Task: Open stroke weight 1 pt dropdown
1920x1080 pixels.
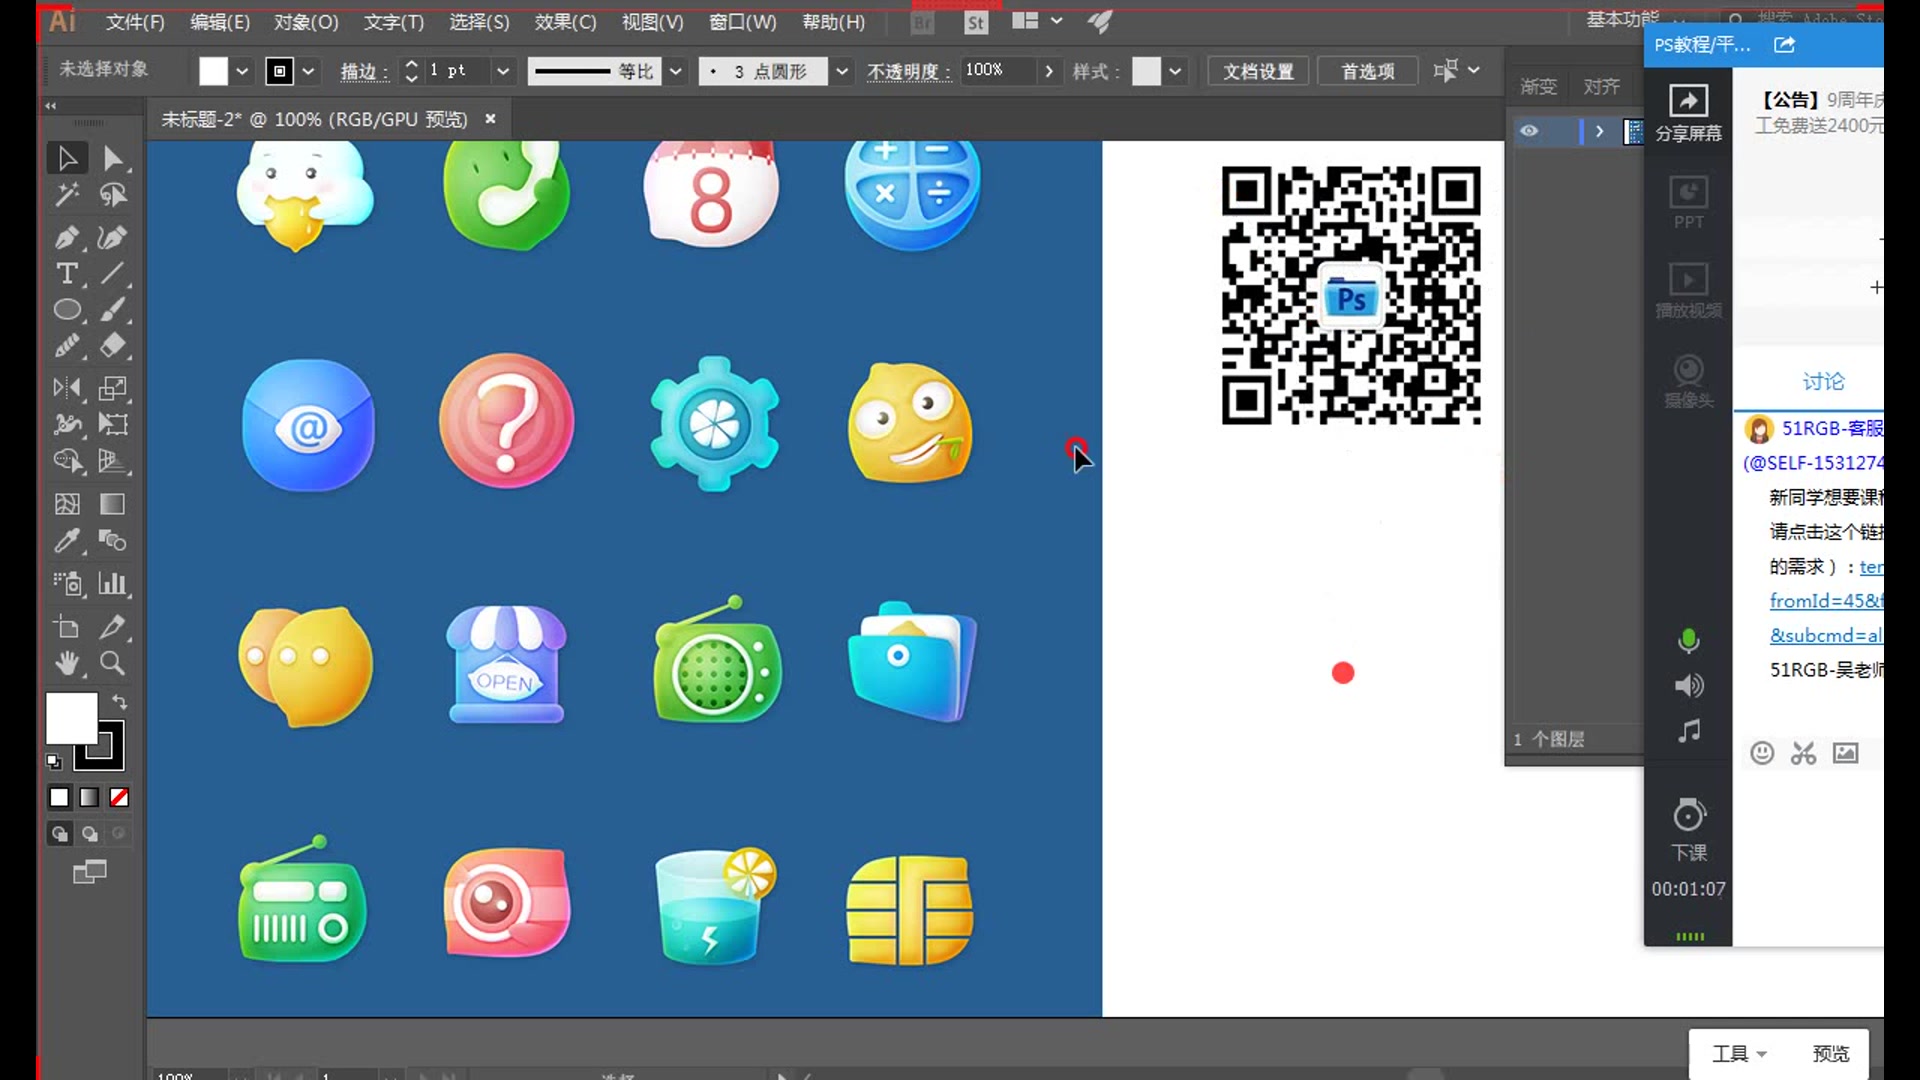Action: pyautogui.click(x=503, y=71)
